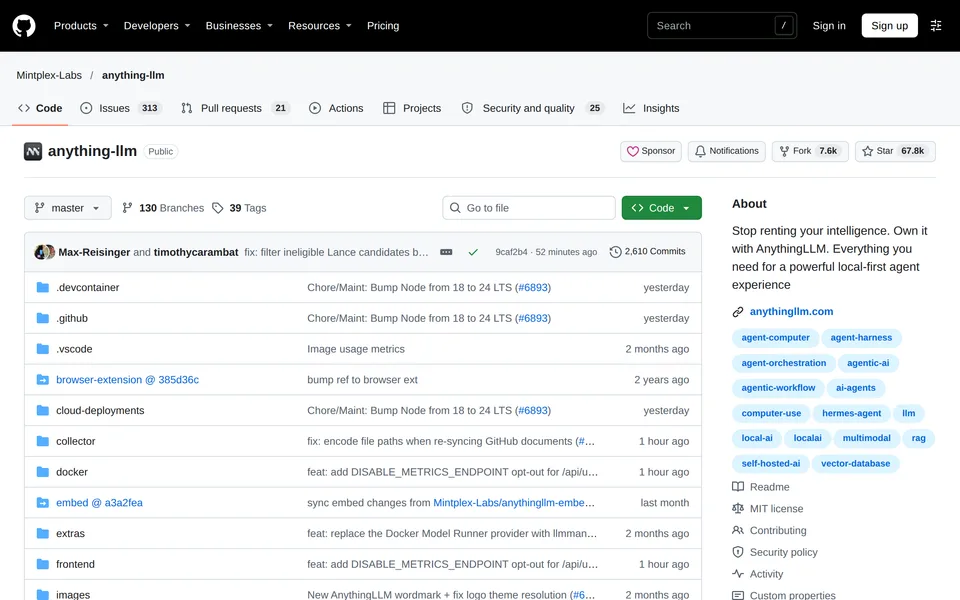Viewport: 960px width, 600px height.
Task: Switch to the Pull requests tab
Action: (x=234, y=108)
